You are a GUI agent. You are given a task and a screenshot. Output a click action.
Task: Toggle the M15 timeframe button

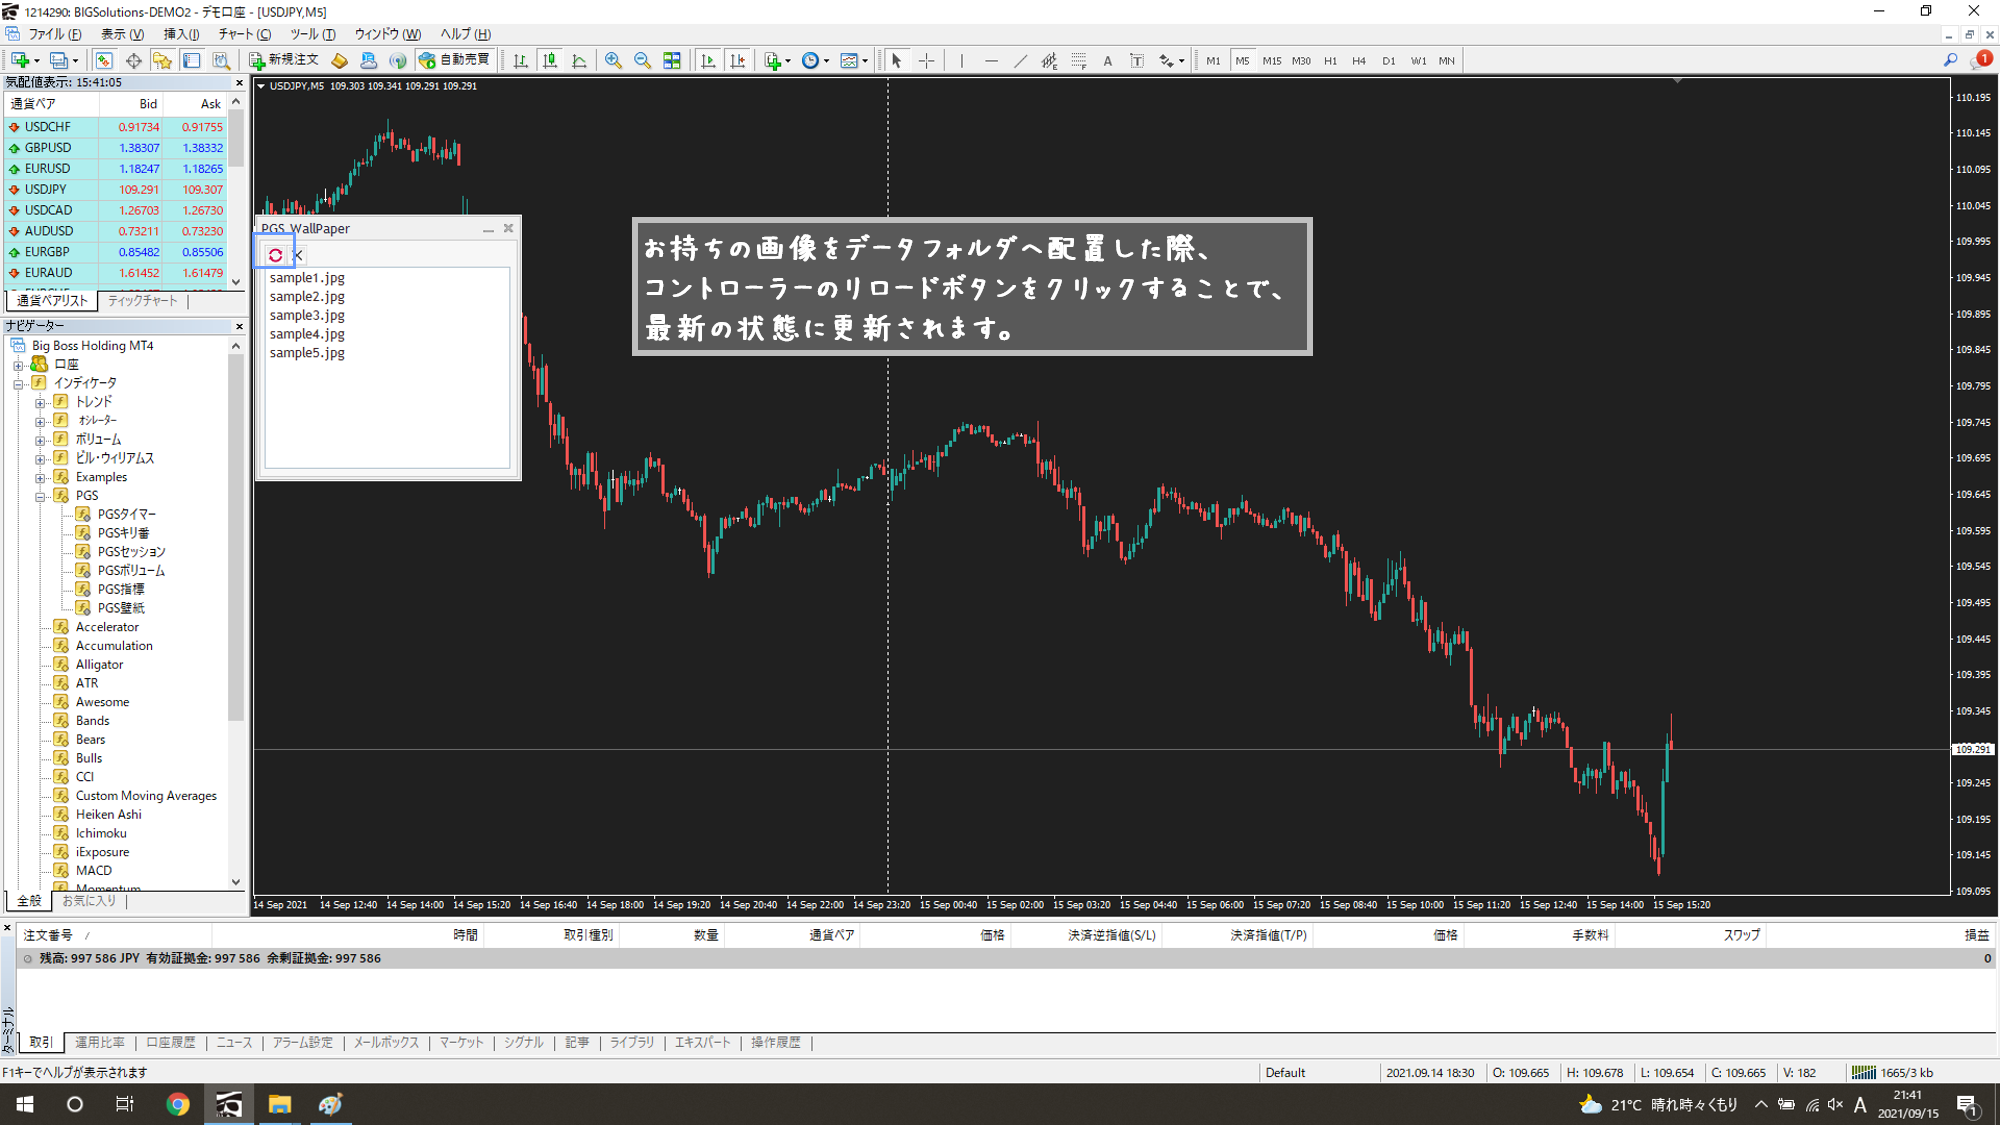(x=1271, y=61)
